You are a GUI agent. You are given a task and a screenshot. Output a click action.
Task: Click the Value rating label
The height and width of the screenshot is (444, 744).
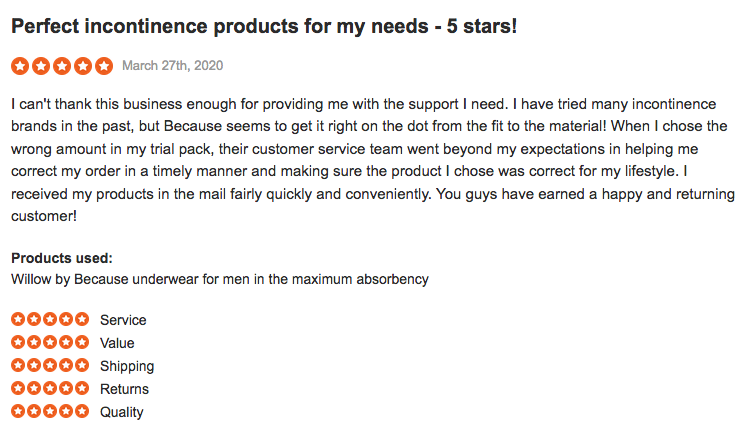coord(117,343)
